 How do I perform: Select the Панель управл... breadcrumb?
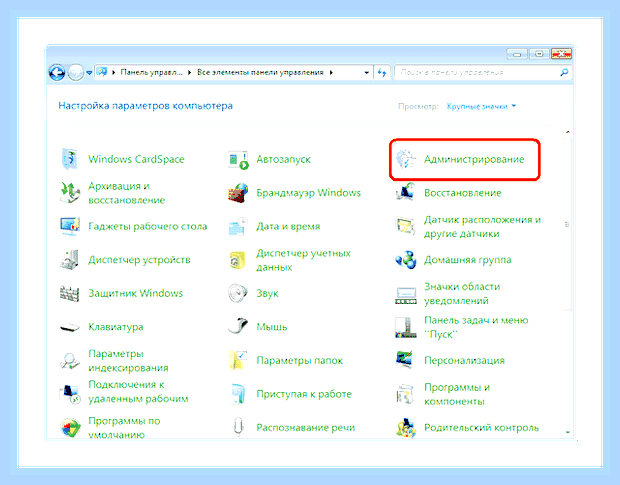point(151,72)
